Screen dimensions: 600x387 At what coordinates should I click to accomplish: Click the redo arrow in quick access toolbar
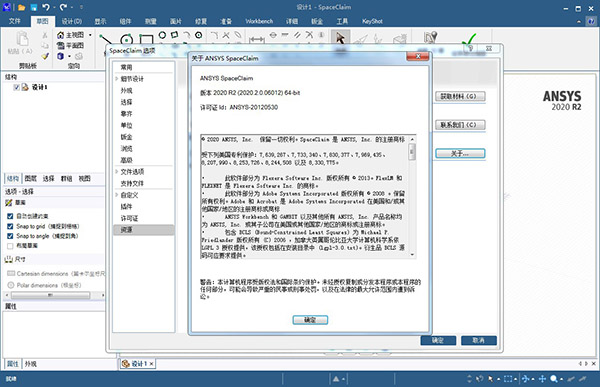[x=63, y=7]
